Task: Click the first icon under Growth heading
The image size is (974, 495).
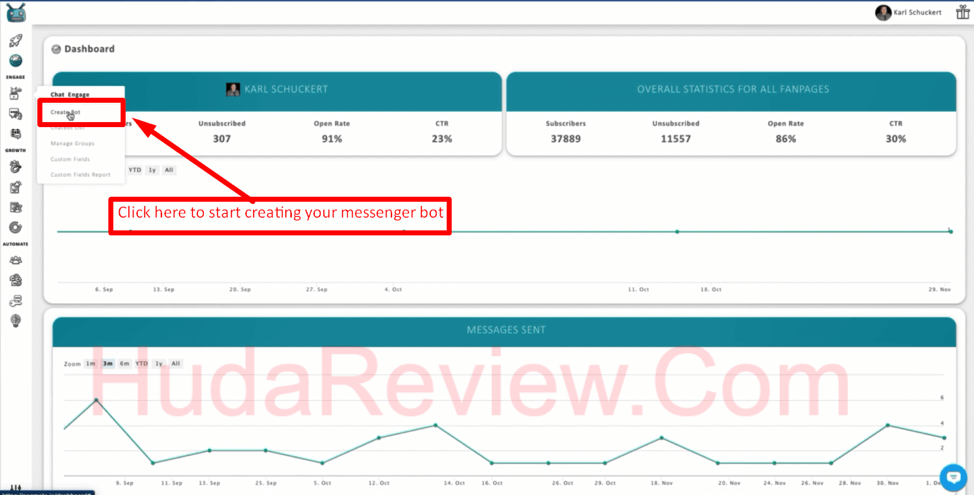Action: tap(16, 166)
